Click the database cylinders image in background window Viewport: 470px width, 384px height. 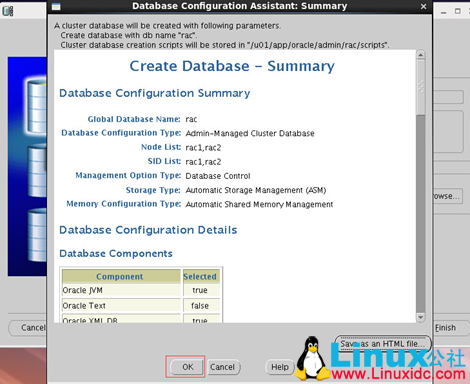click(27, 166)
